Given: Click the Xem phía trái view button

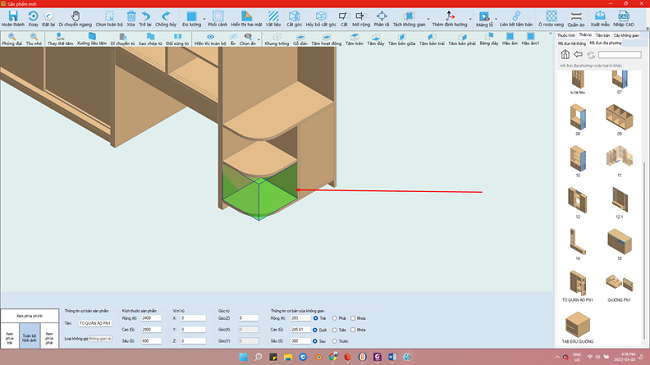Looking at the screenshot, I should point(10,336).
